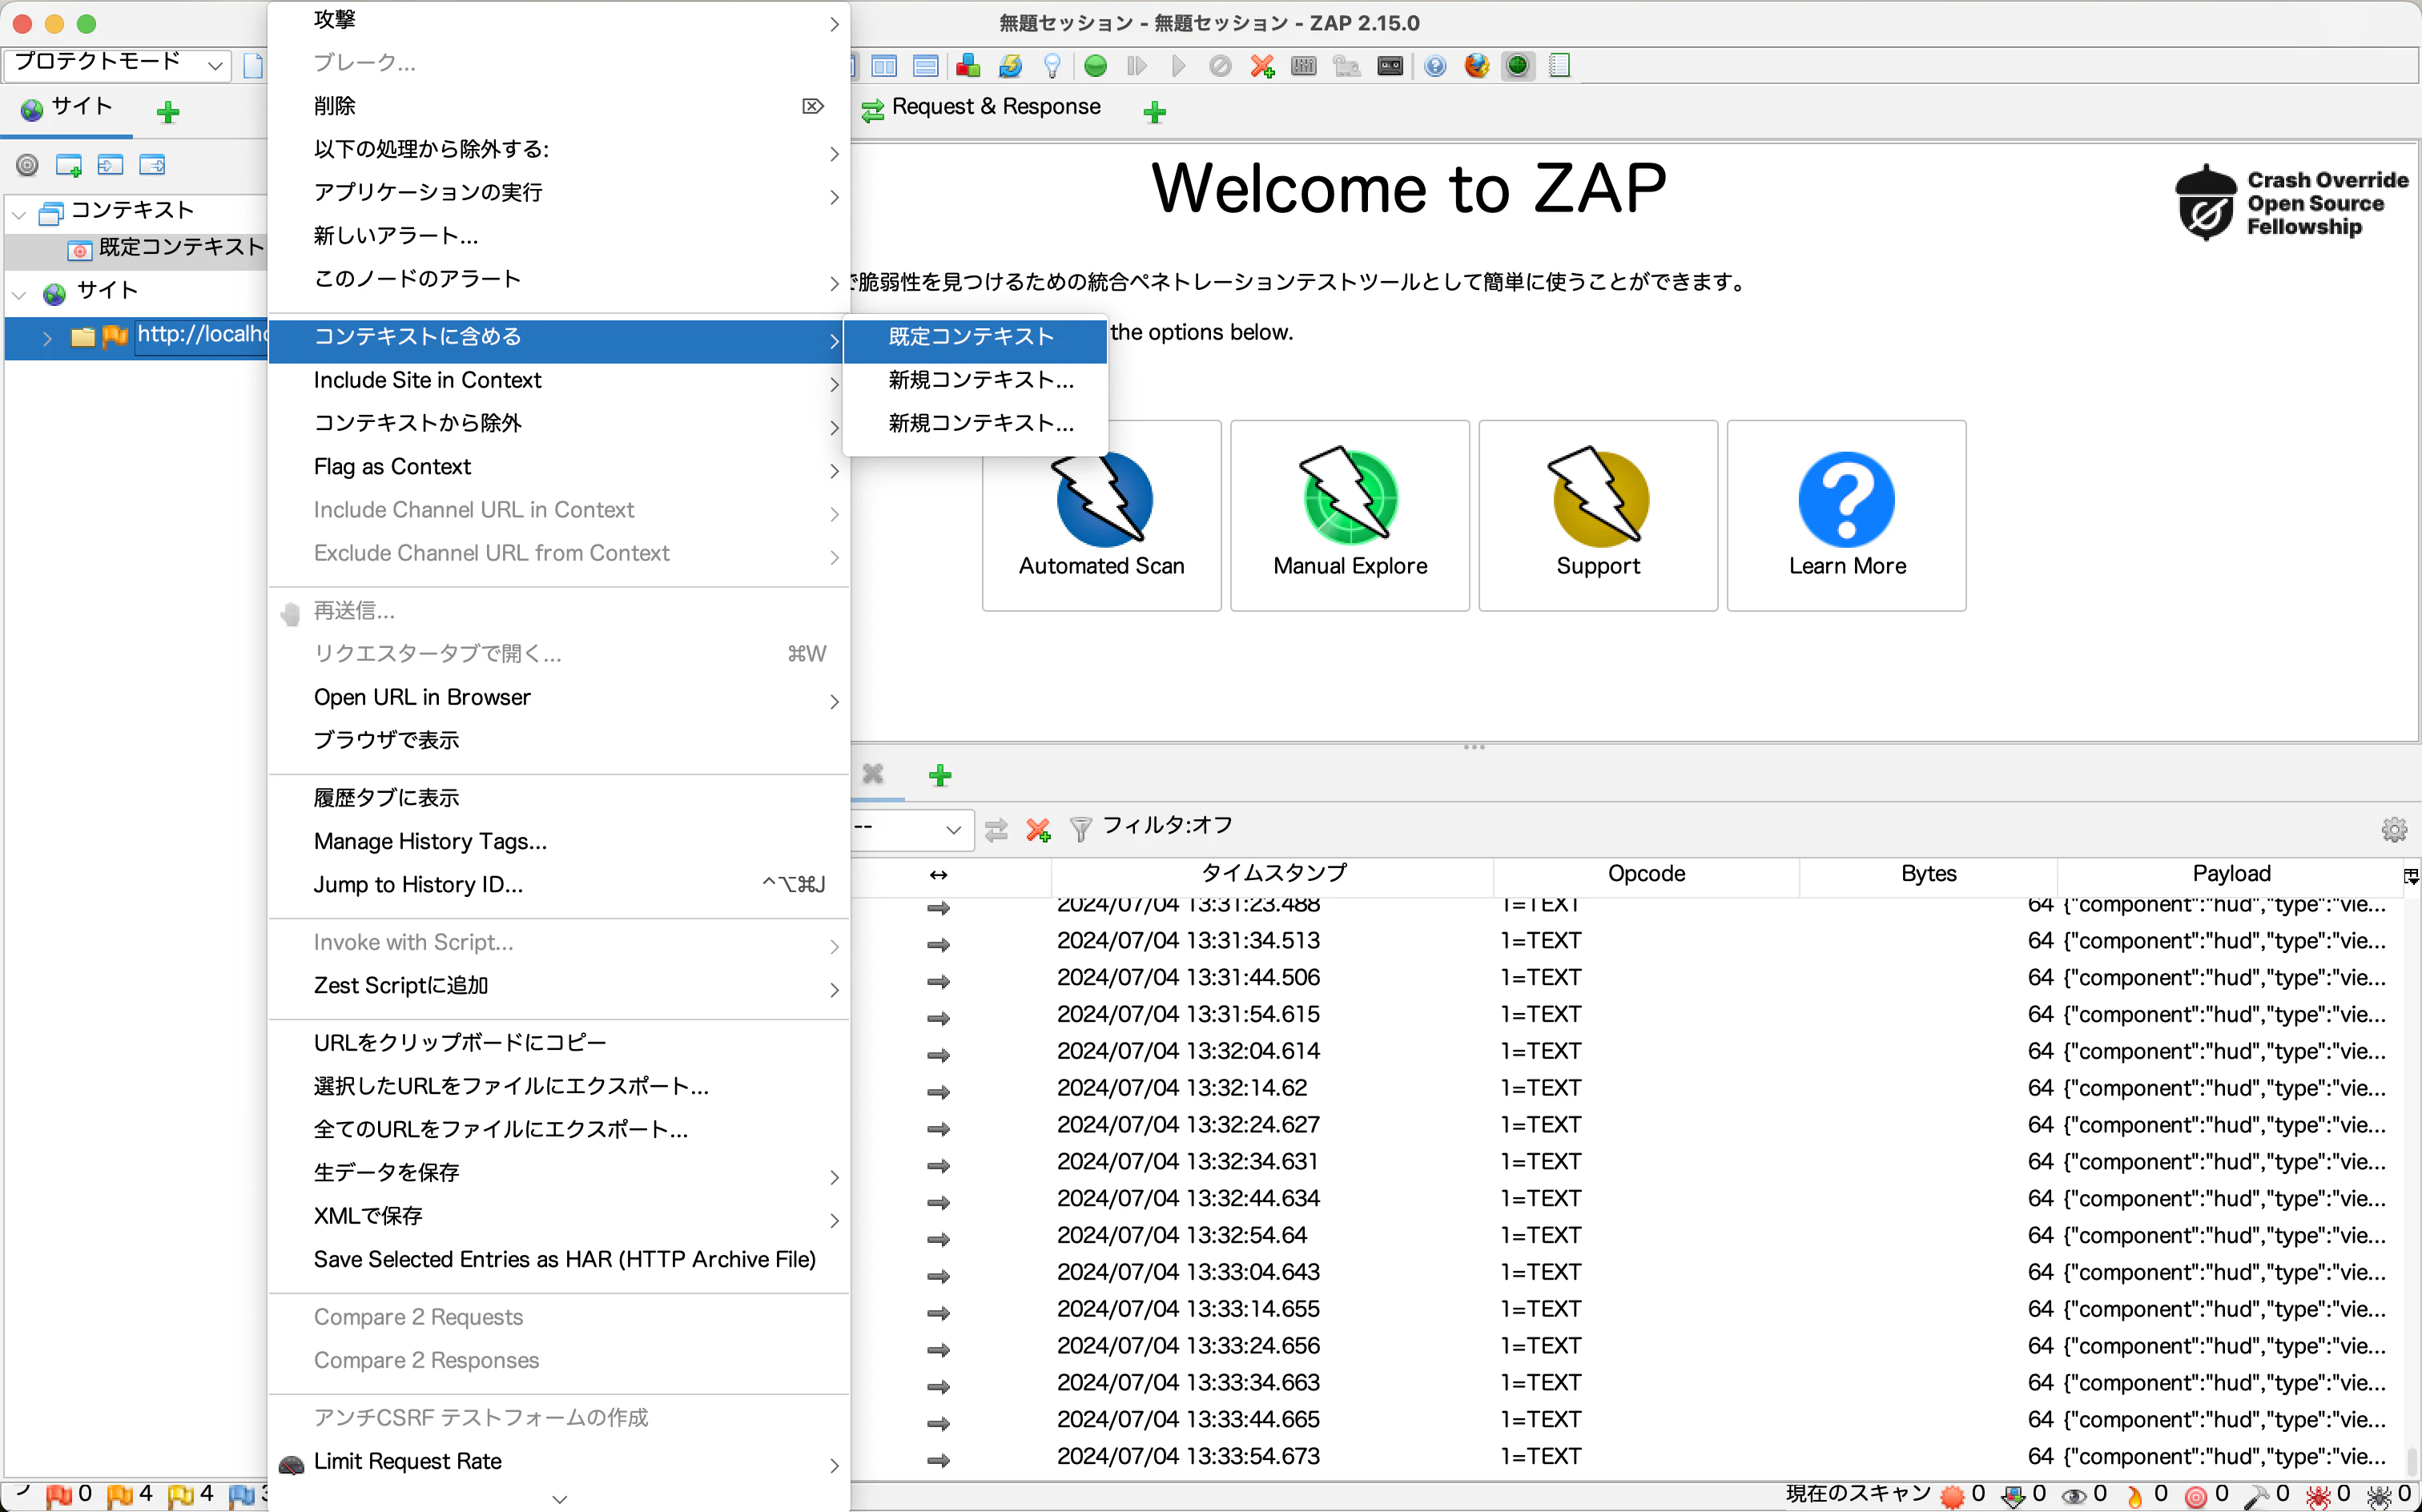Open the channel selector dropdown in WebSockets panel
Viewport: 2422px width, 1512px height.
tap(910, 828)
